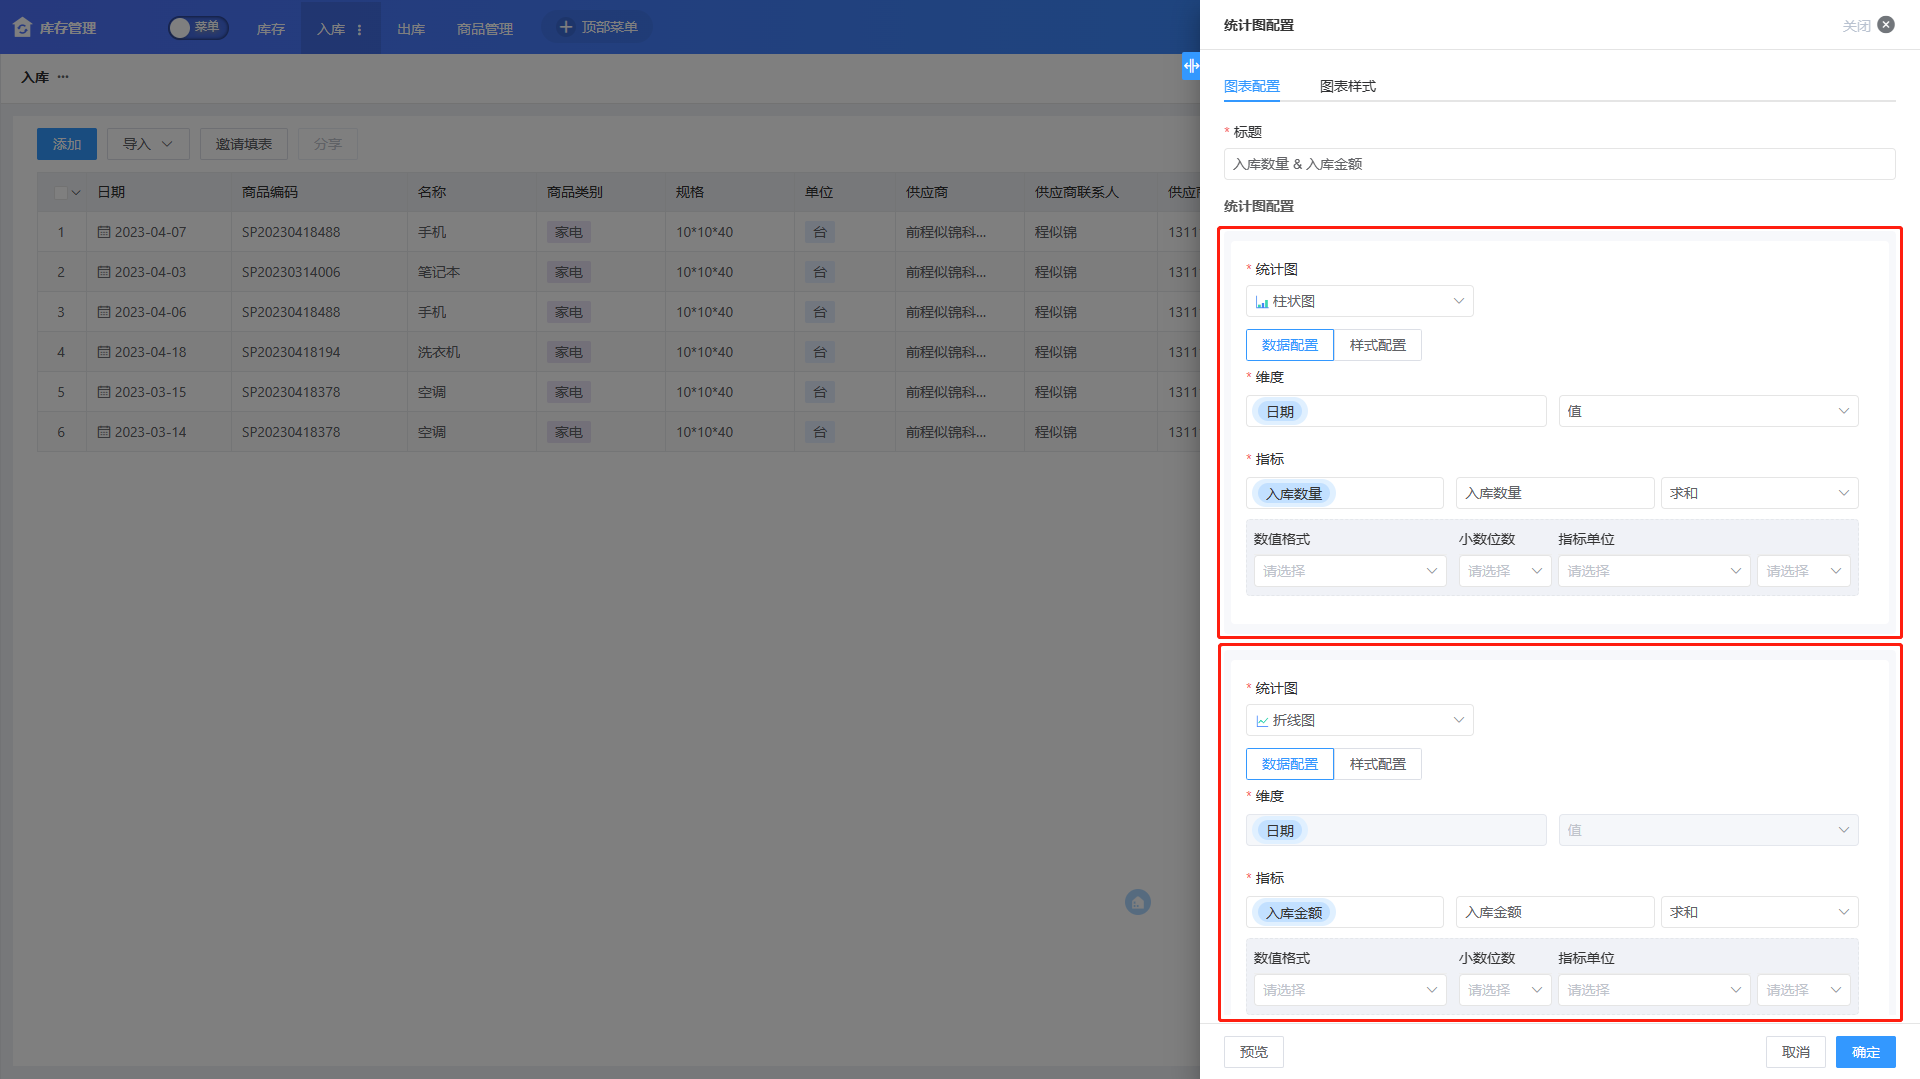Click the calendar icon in row 2023-03-15
Viewport: 1920px width, 1079px height.
[x=104, y=392]
